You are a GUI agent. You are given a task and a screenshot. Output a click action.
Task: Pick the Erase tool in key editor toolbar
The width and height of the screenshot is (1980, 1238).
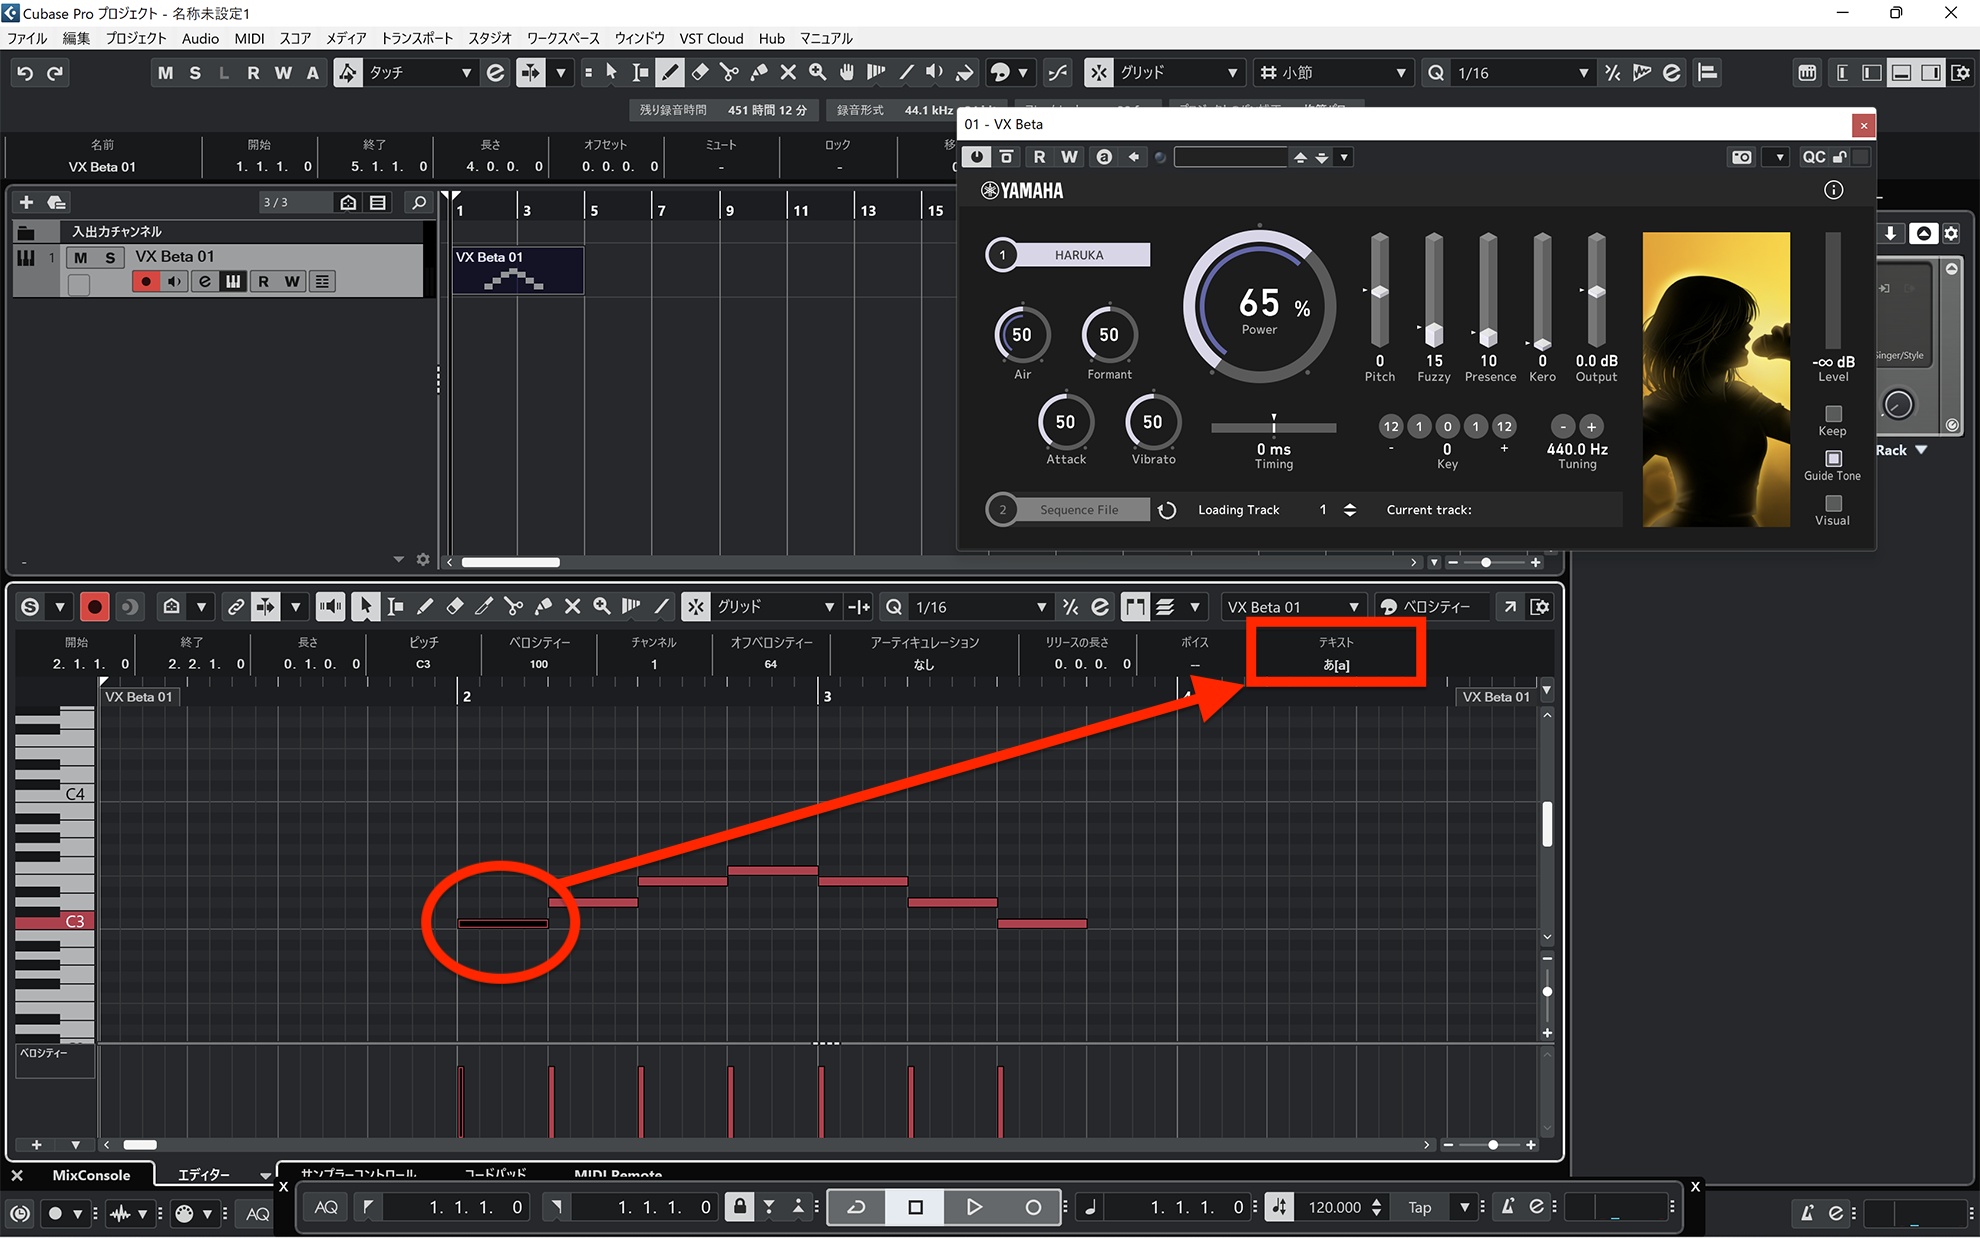tap(455, 607)
